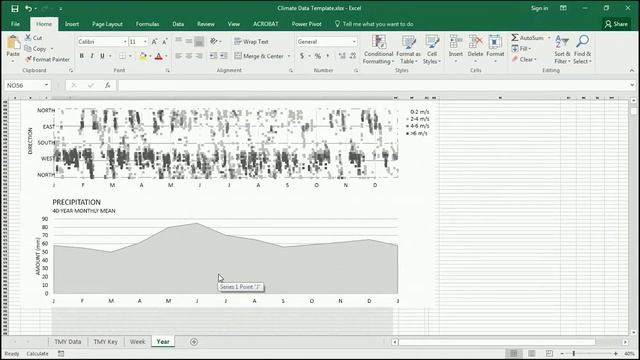Open Cell Styles gallery
The width and height of the screenshot is (640, 360).
(x=432, y=49)
